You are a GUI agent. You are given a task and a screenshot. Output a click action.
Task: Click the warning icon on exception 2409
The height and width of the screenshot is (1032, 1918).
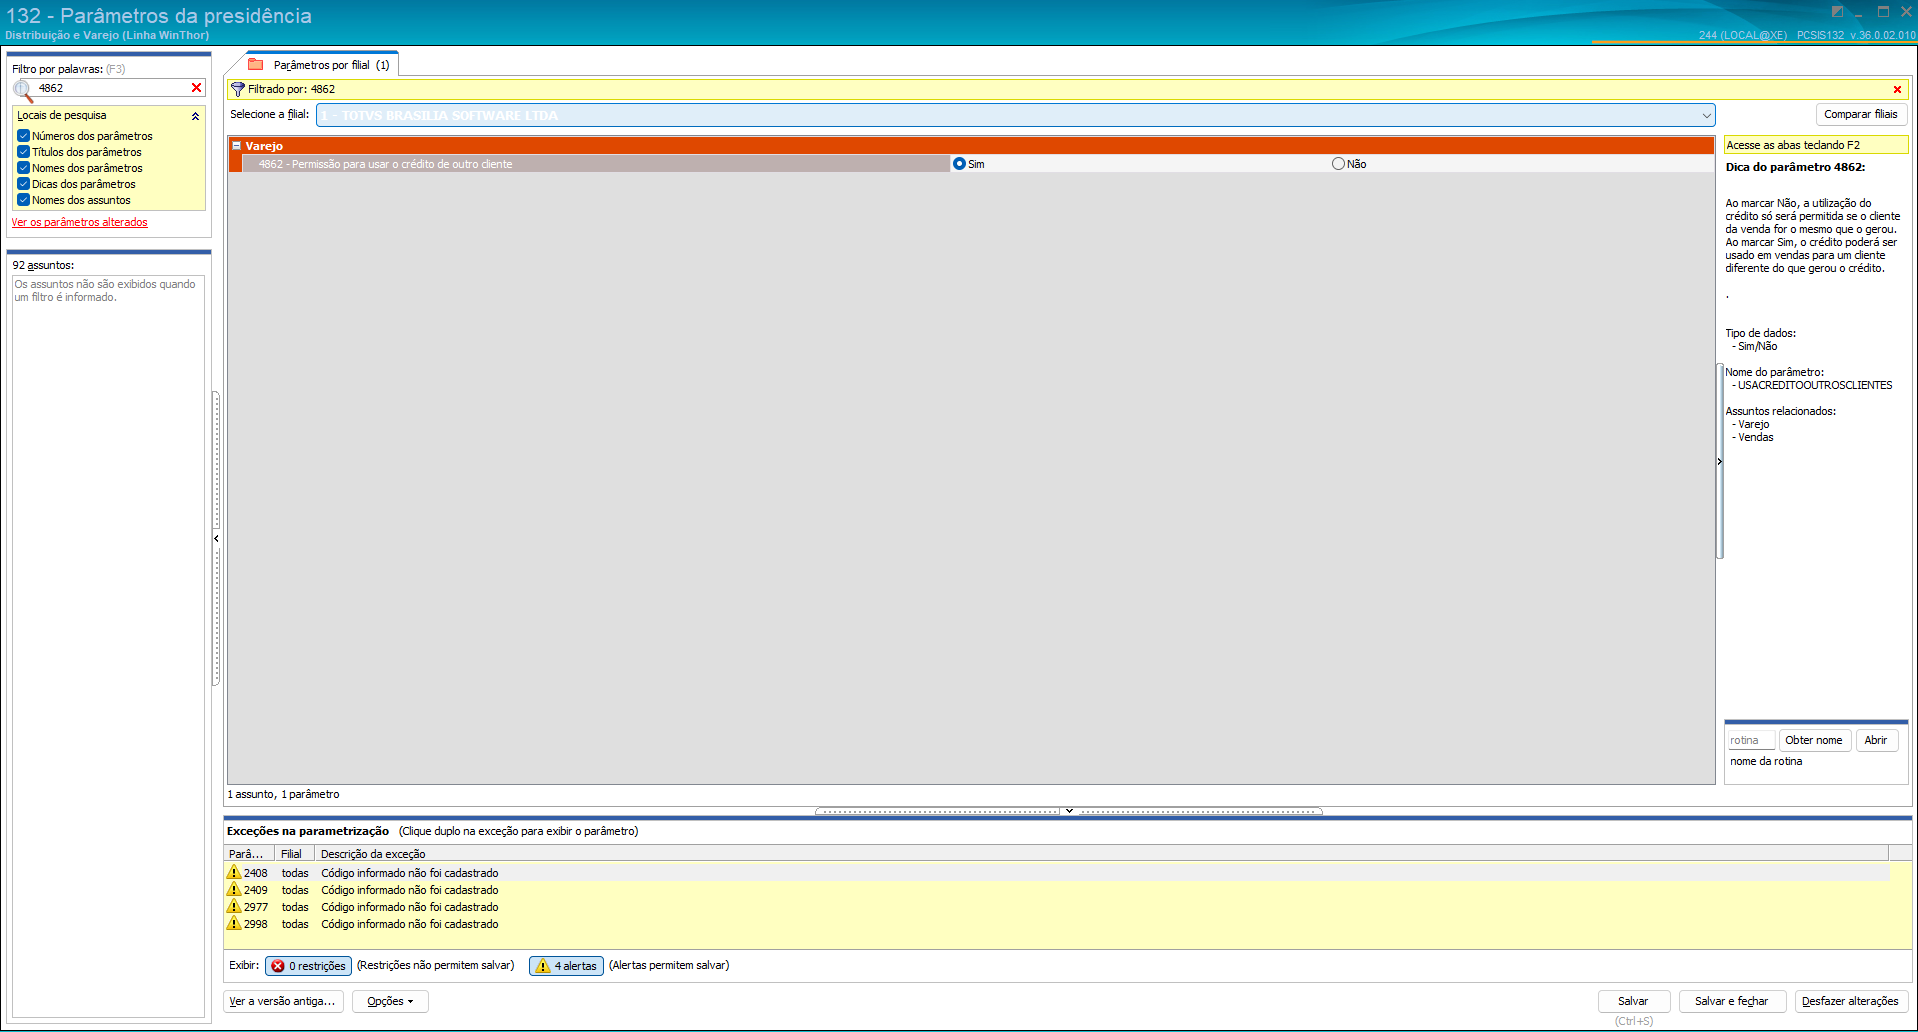coord(234,890)
